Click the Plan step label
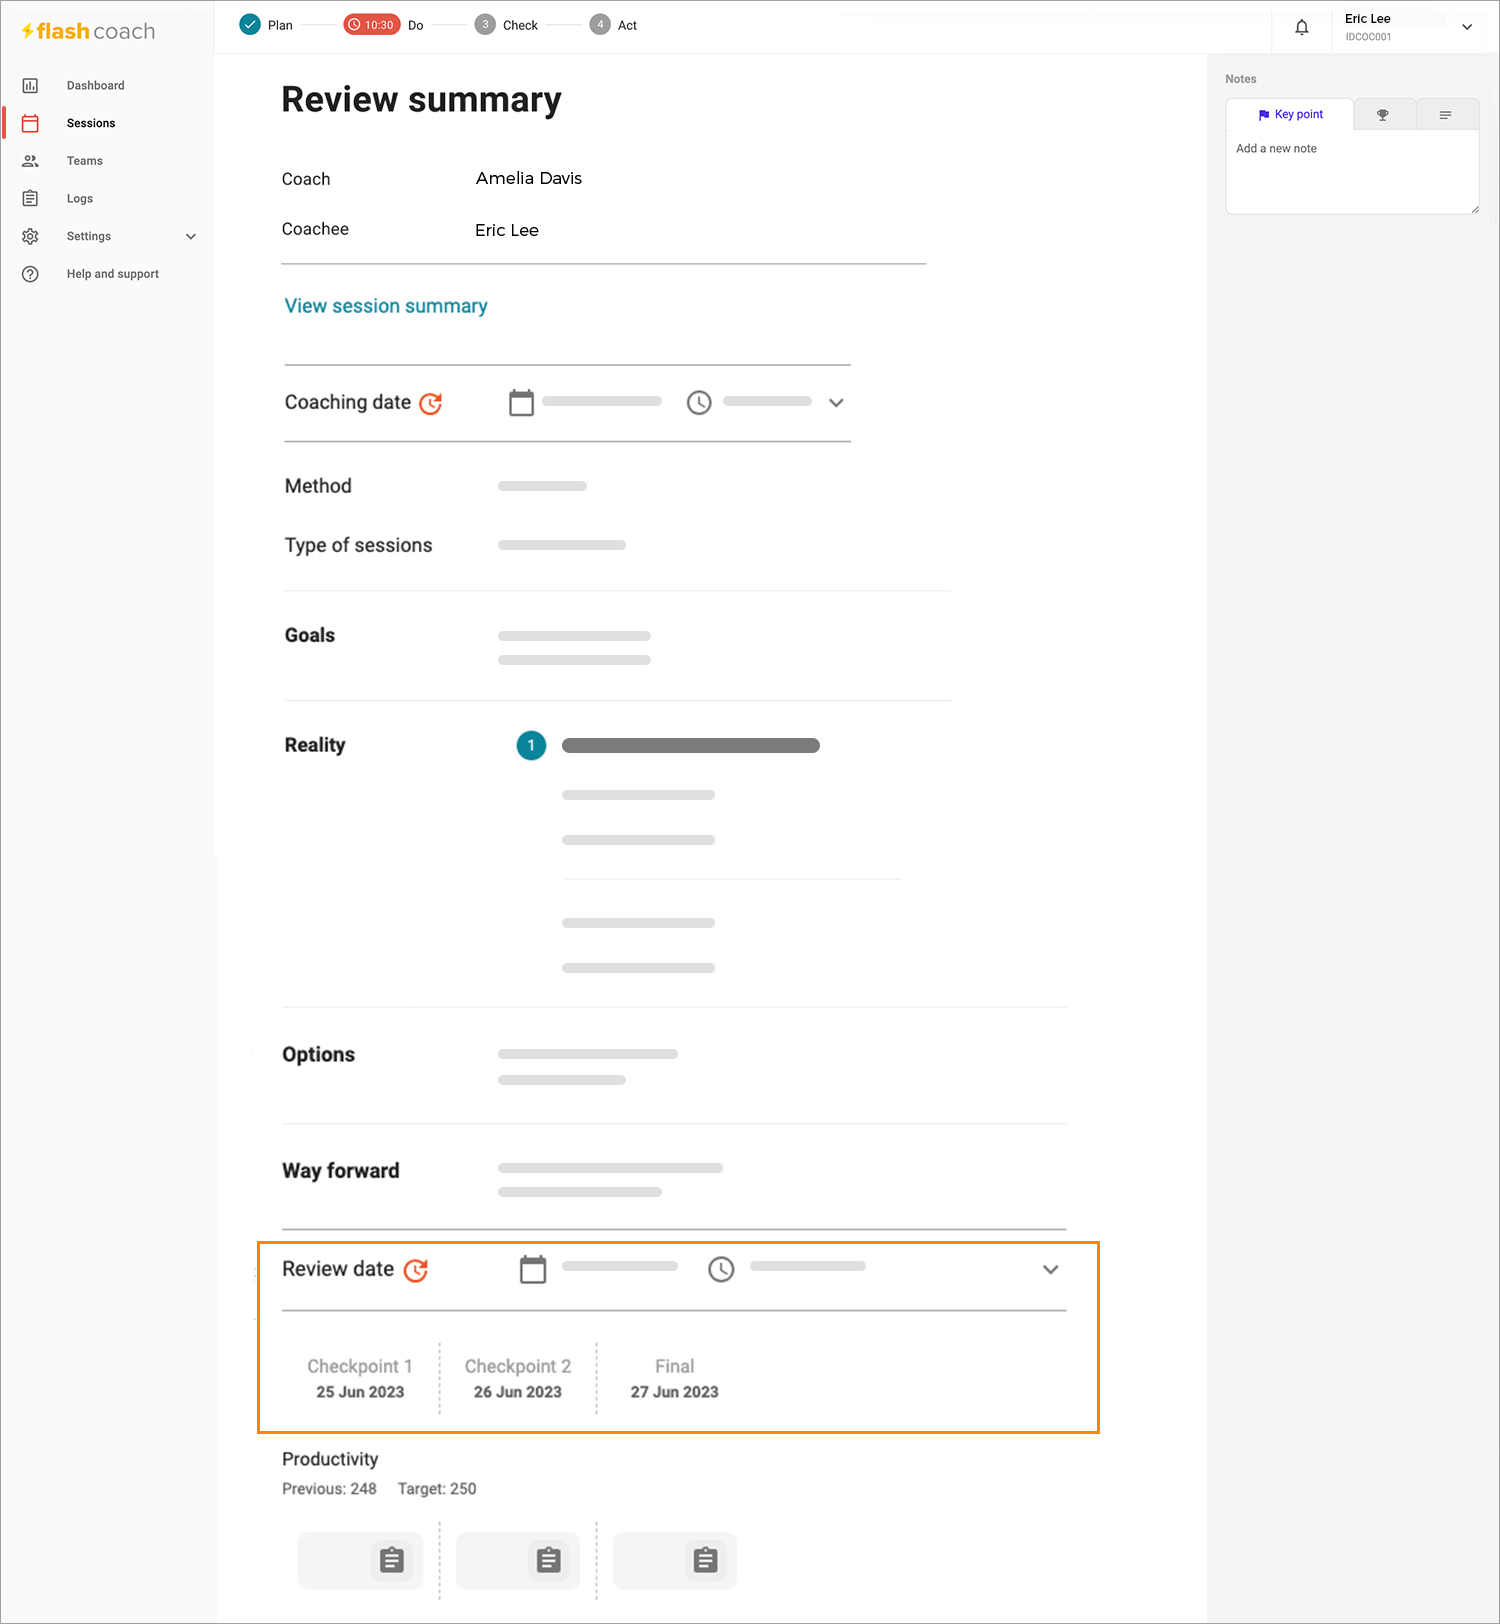 (x=280, y=25)
